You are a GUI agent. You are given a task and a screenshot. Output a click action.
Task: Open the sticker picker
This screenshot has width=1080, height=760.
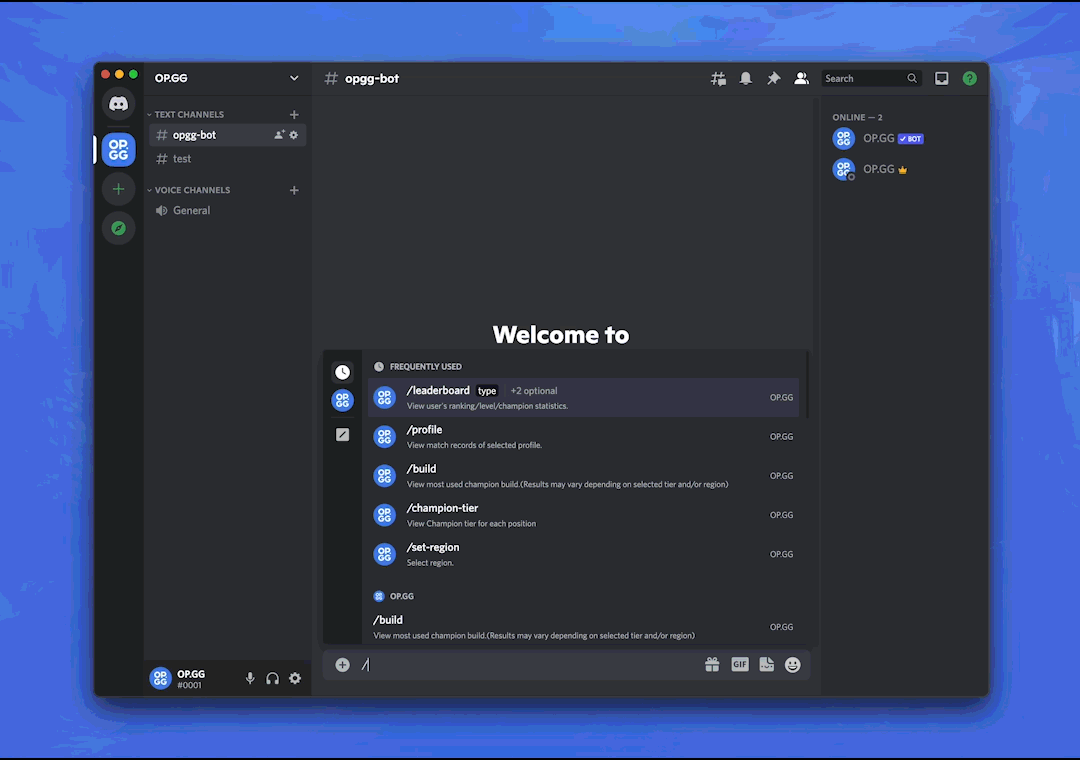767,664
